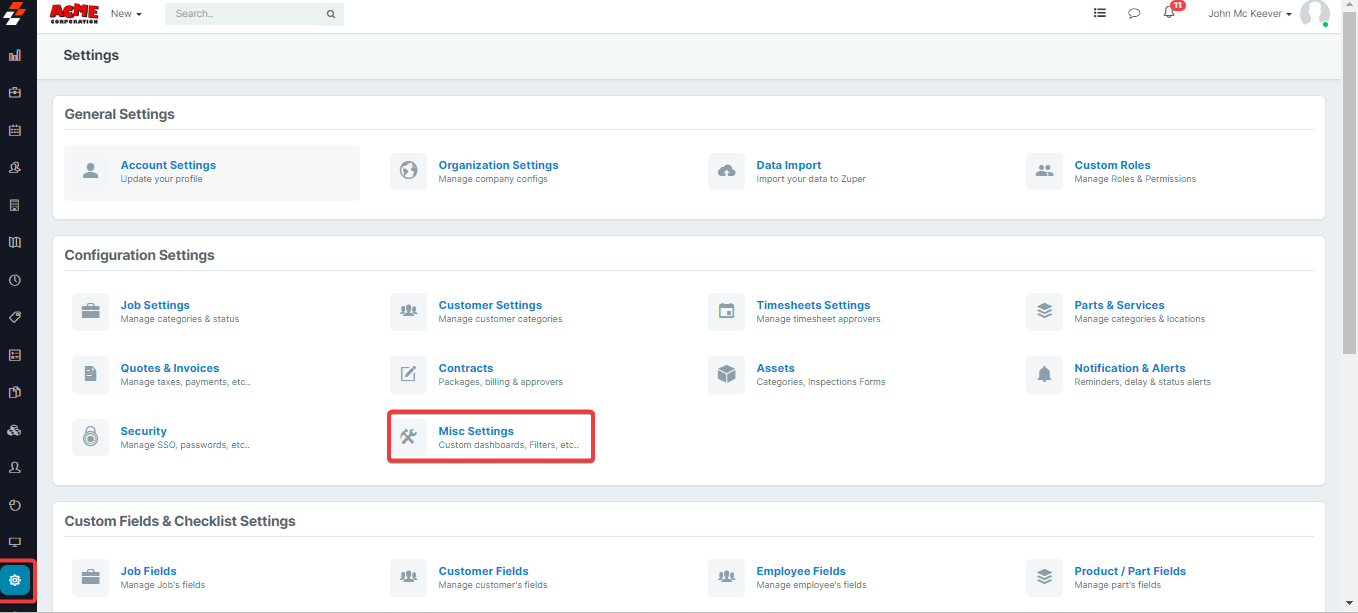Expand the New dropdown menu
Image resolution: width=1358 pixels, height=613 pixels.
click(126, 14)
